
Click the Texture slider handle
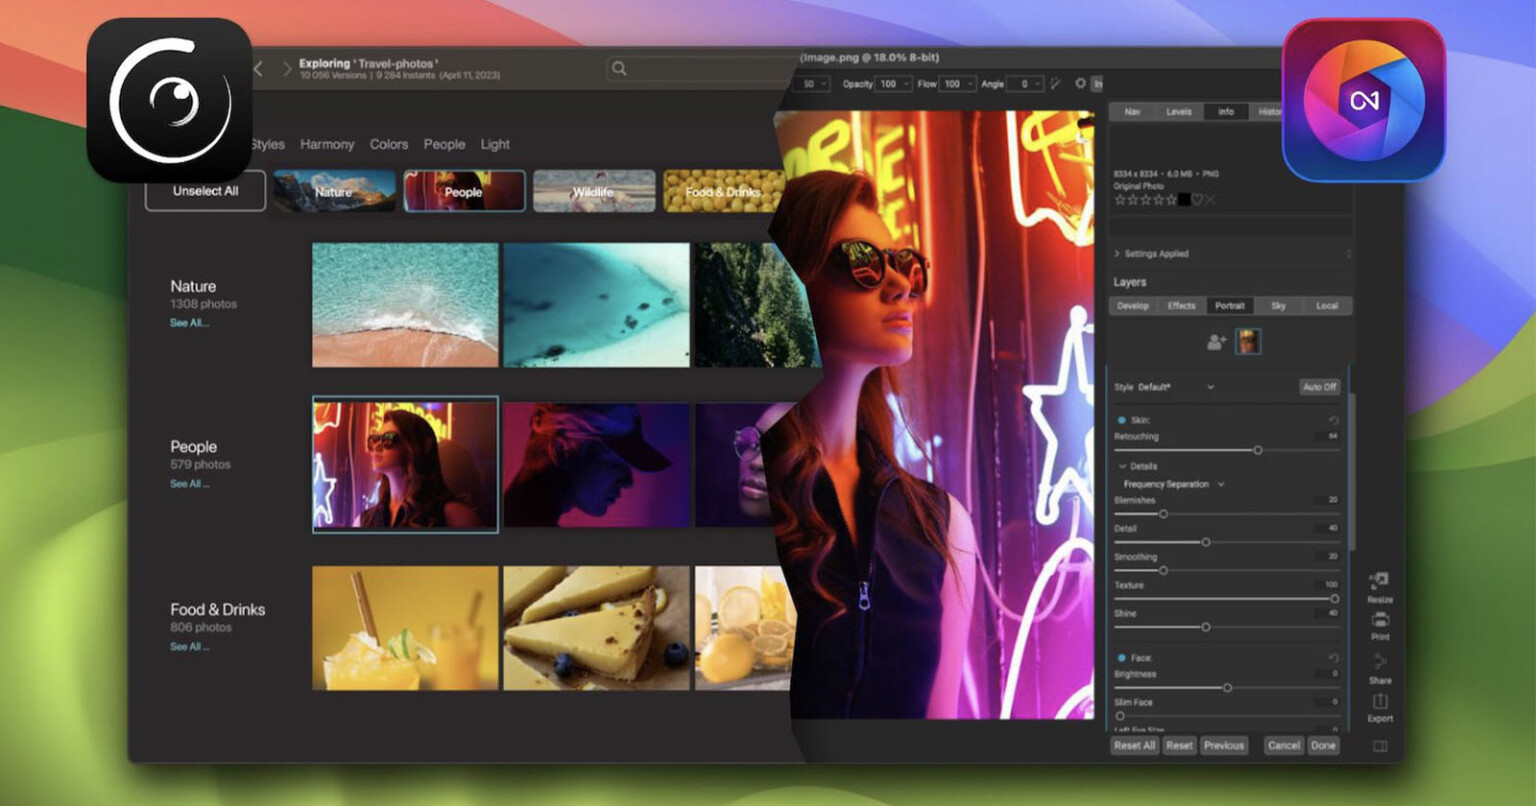1334,599
